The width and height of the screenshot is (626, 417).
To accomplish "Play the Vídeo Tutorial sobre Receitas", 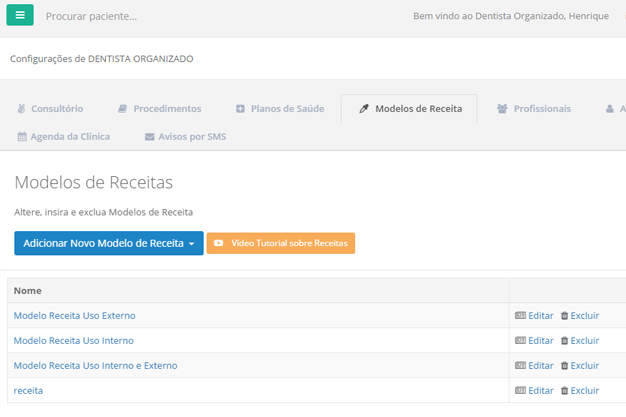I will tap(281, 243).
